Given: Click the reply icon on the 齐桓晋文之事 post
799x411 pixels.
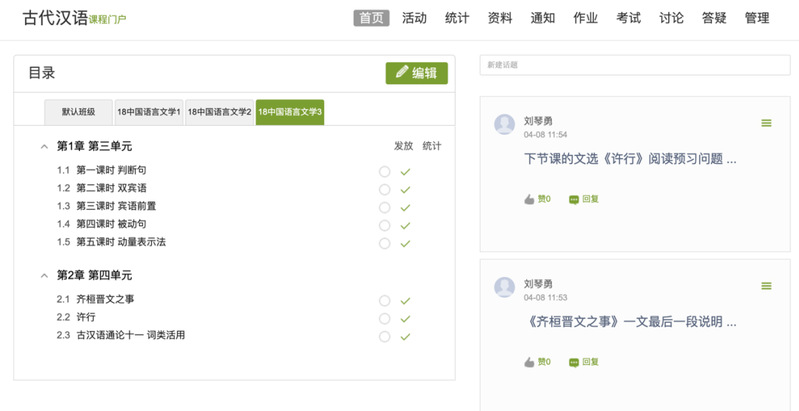Looking at the screenshot, I should (574, 362).
